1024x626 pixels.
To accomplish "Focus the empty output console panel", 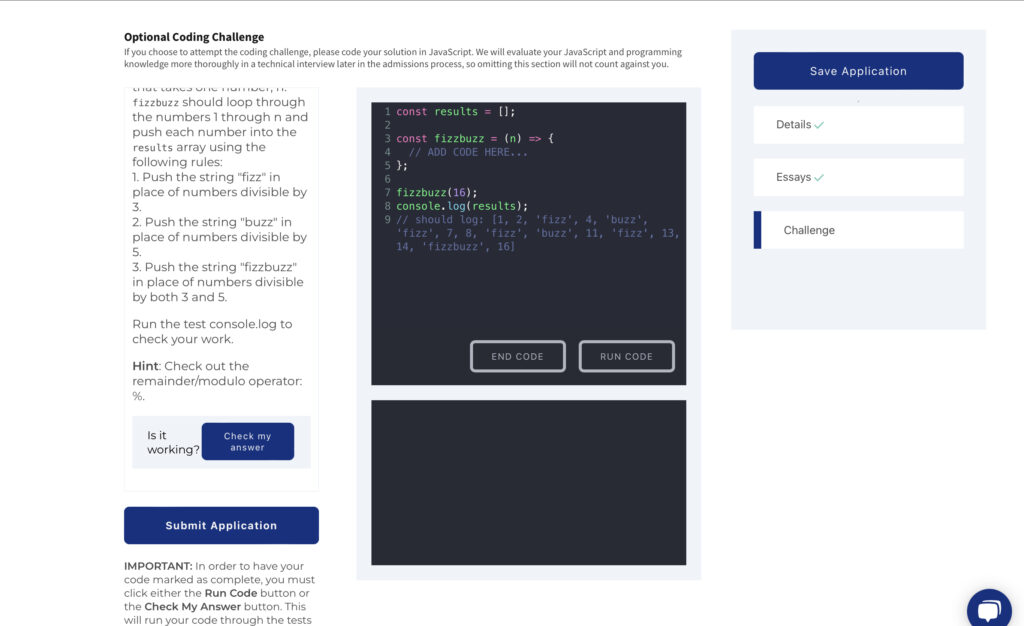I will tap(528, 482).
